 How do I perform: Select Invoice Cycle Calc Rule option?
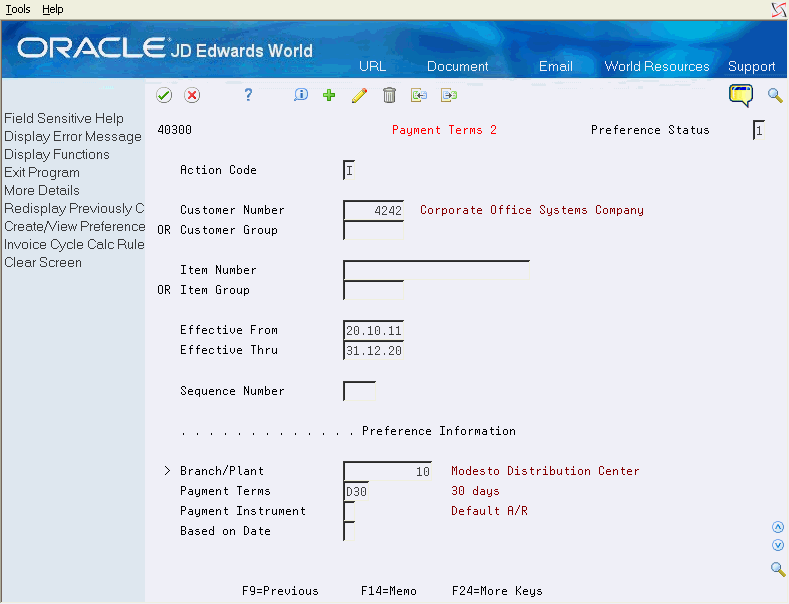click(x=74, y=245)
